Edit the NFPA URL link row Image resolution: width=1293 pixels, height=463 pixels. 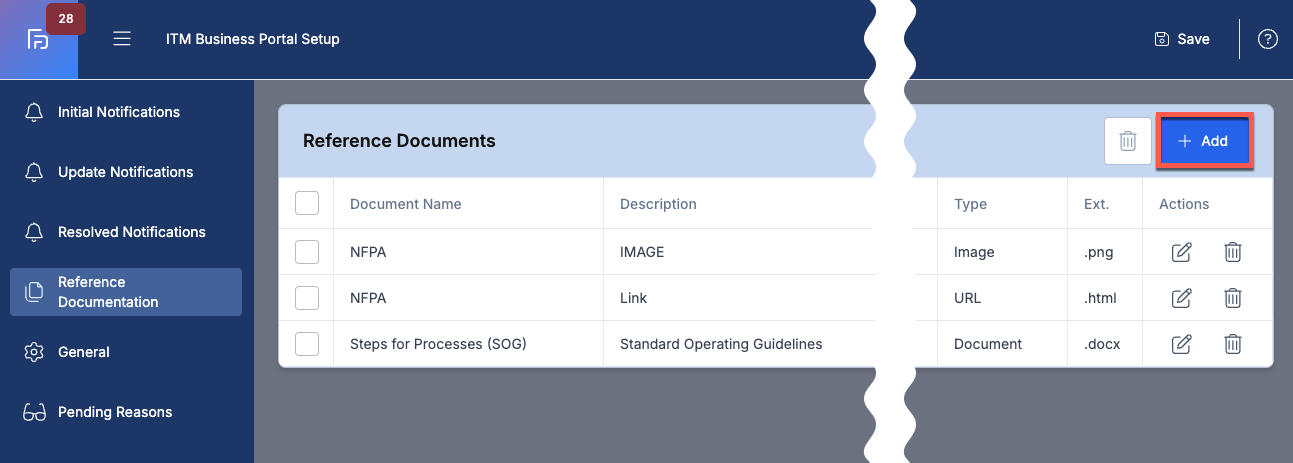click(1181, 298)
